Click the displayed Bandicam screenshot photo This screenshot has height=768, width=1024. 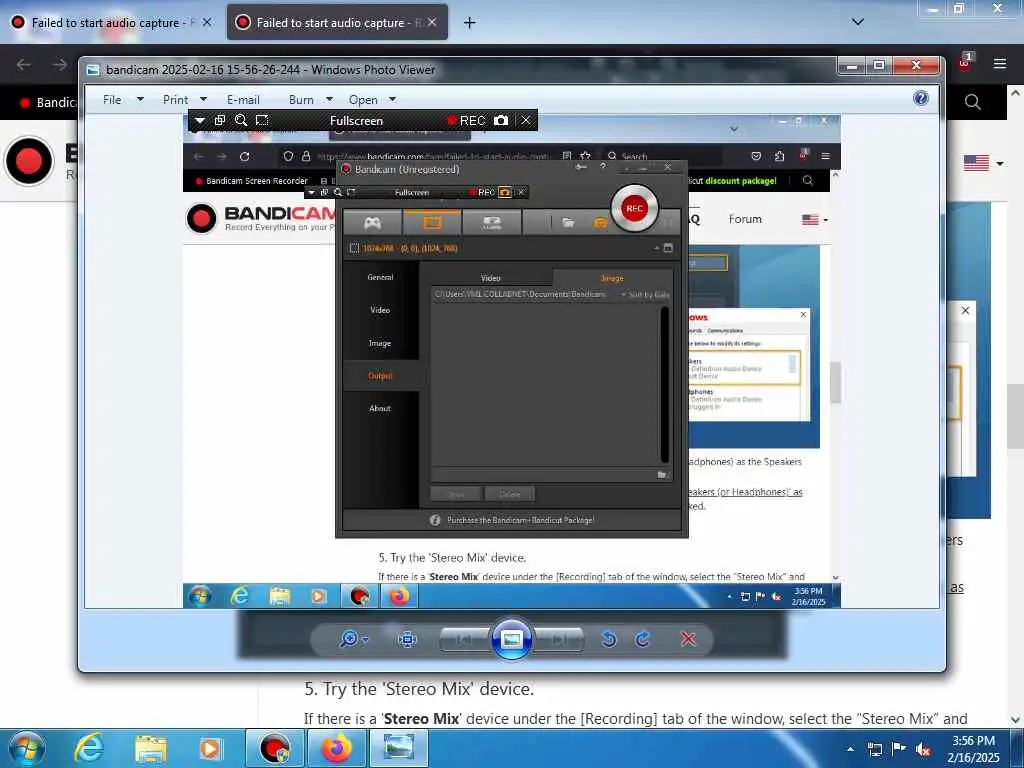pyautogui.click(x=511, y=361)
